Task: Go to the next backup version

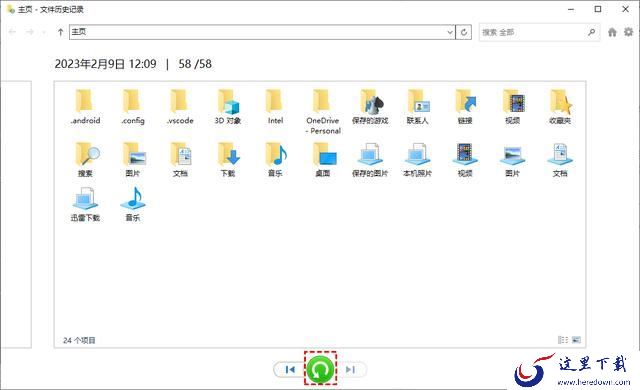Action: (351, 370)
